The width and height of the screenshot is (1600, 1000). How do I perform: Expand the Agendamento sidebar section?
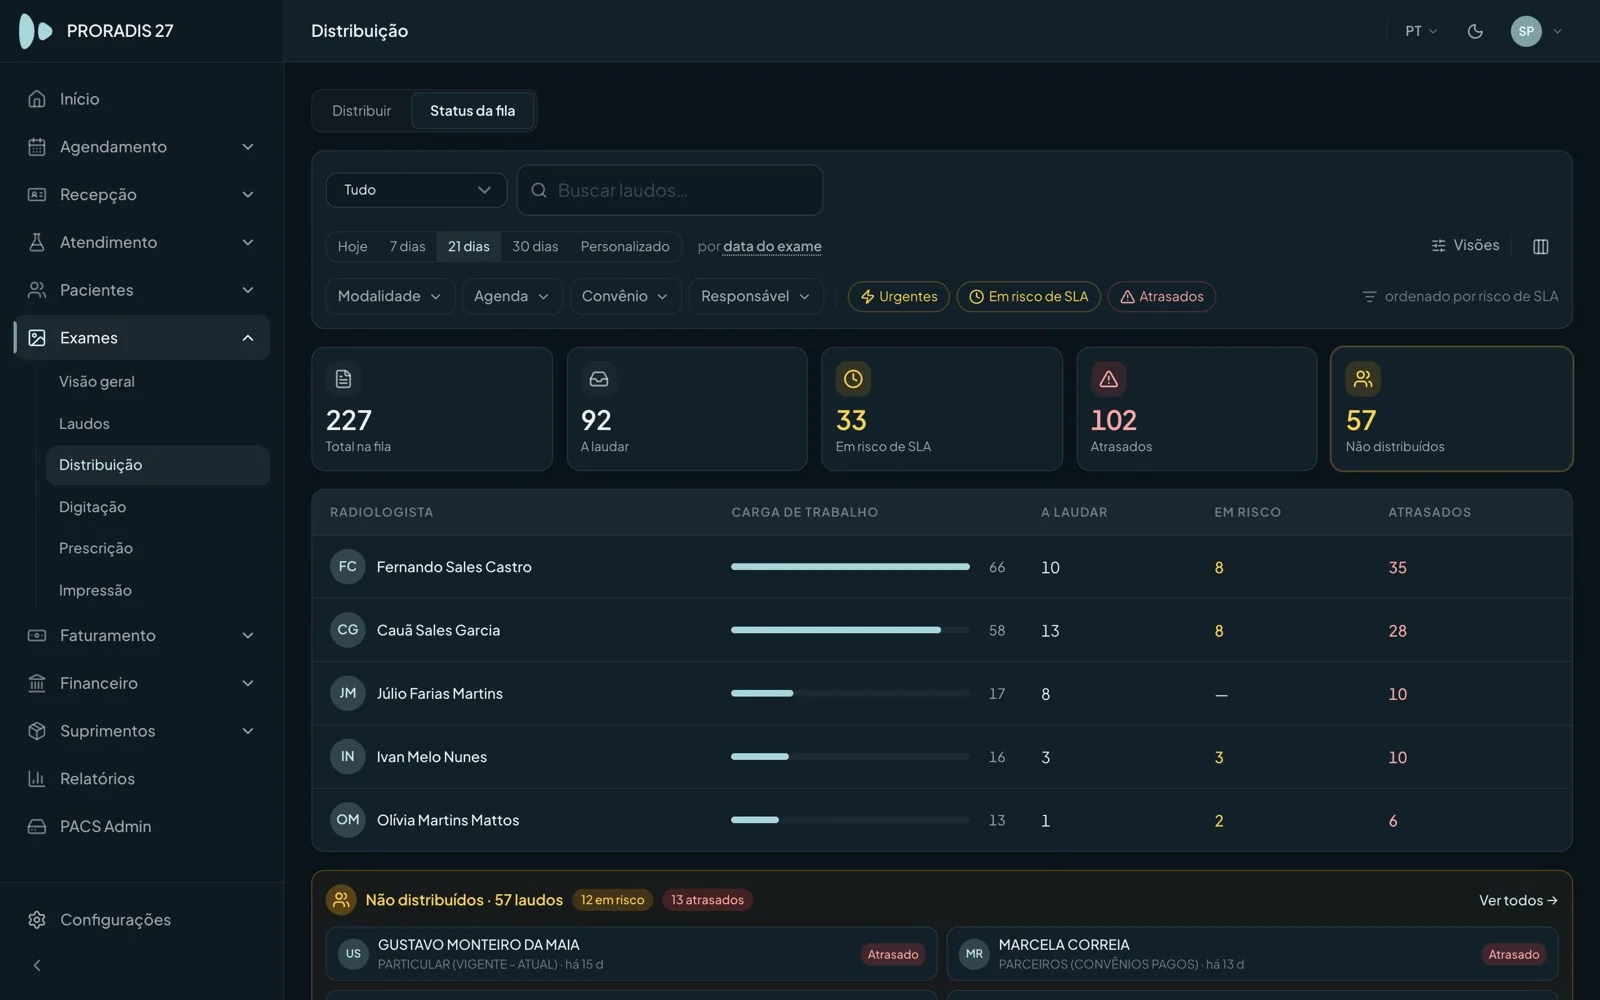tap(142, 147)
